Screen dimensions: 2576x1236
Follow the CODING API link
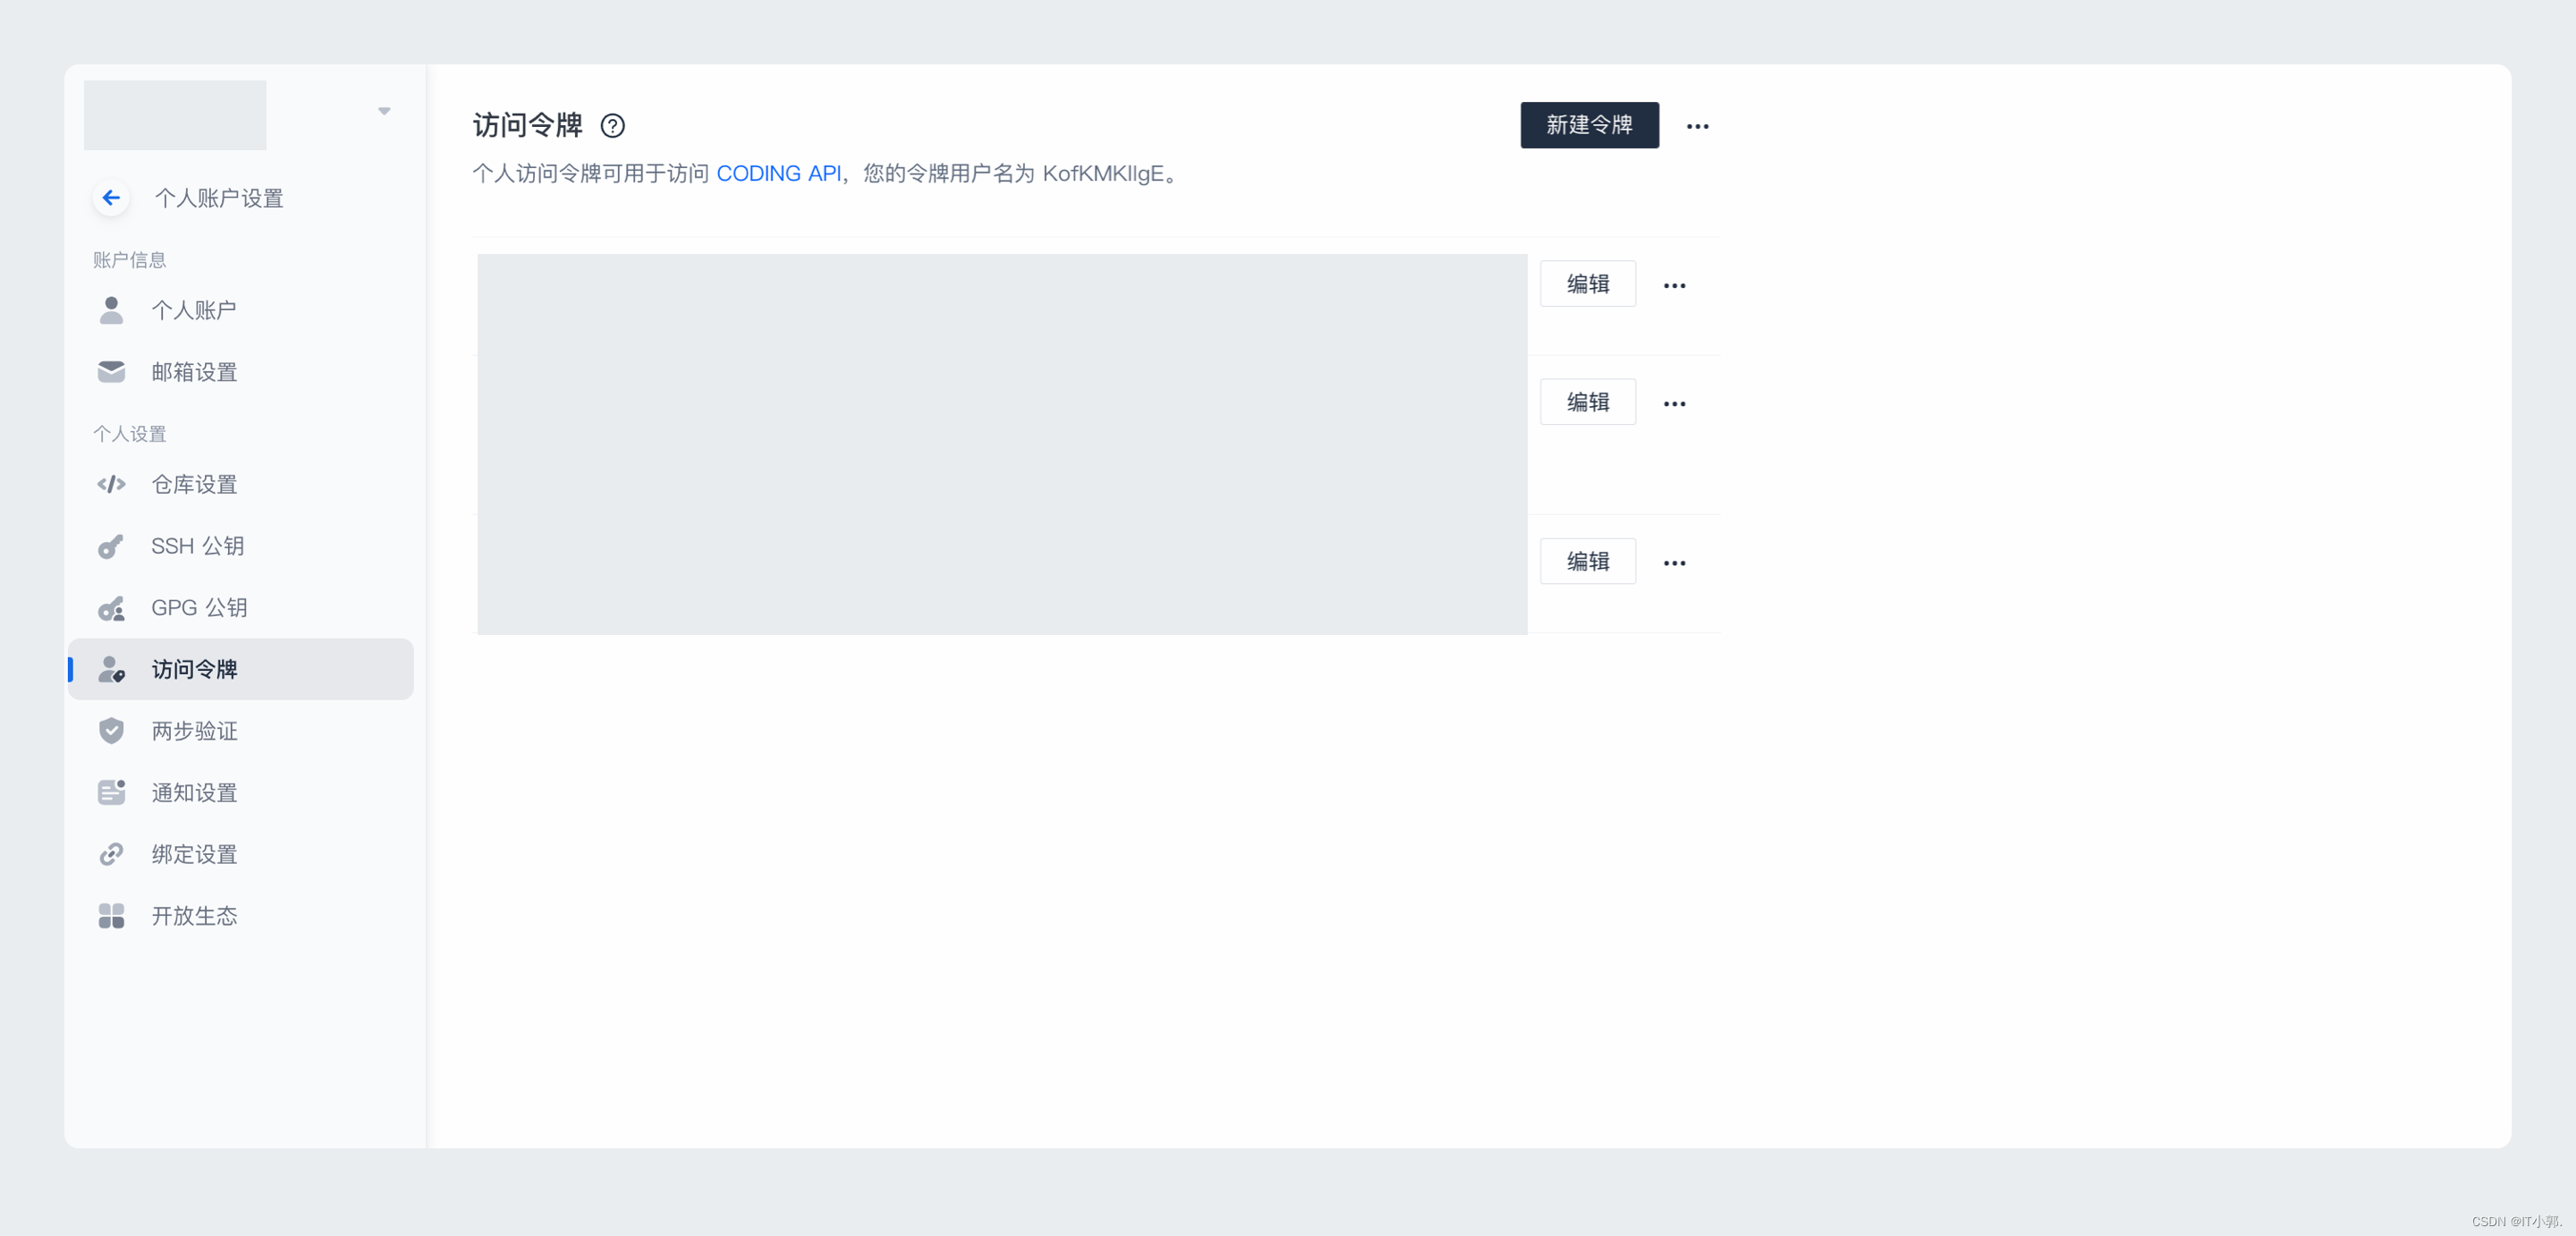tap(778, 173)
